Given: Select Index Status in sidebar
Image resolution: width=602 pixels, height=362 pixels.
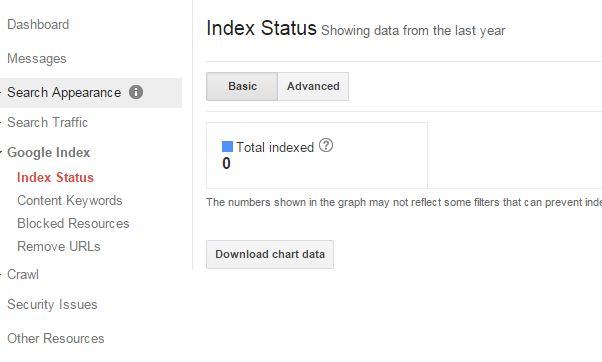Looking at the screenshot, I should pos(55,177).
